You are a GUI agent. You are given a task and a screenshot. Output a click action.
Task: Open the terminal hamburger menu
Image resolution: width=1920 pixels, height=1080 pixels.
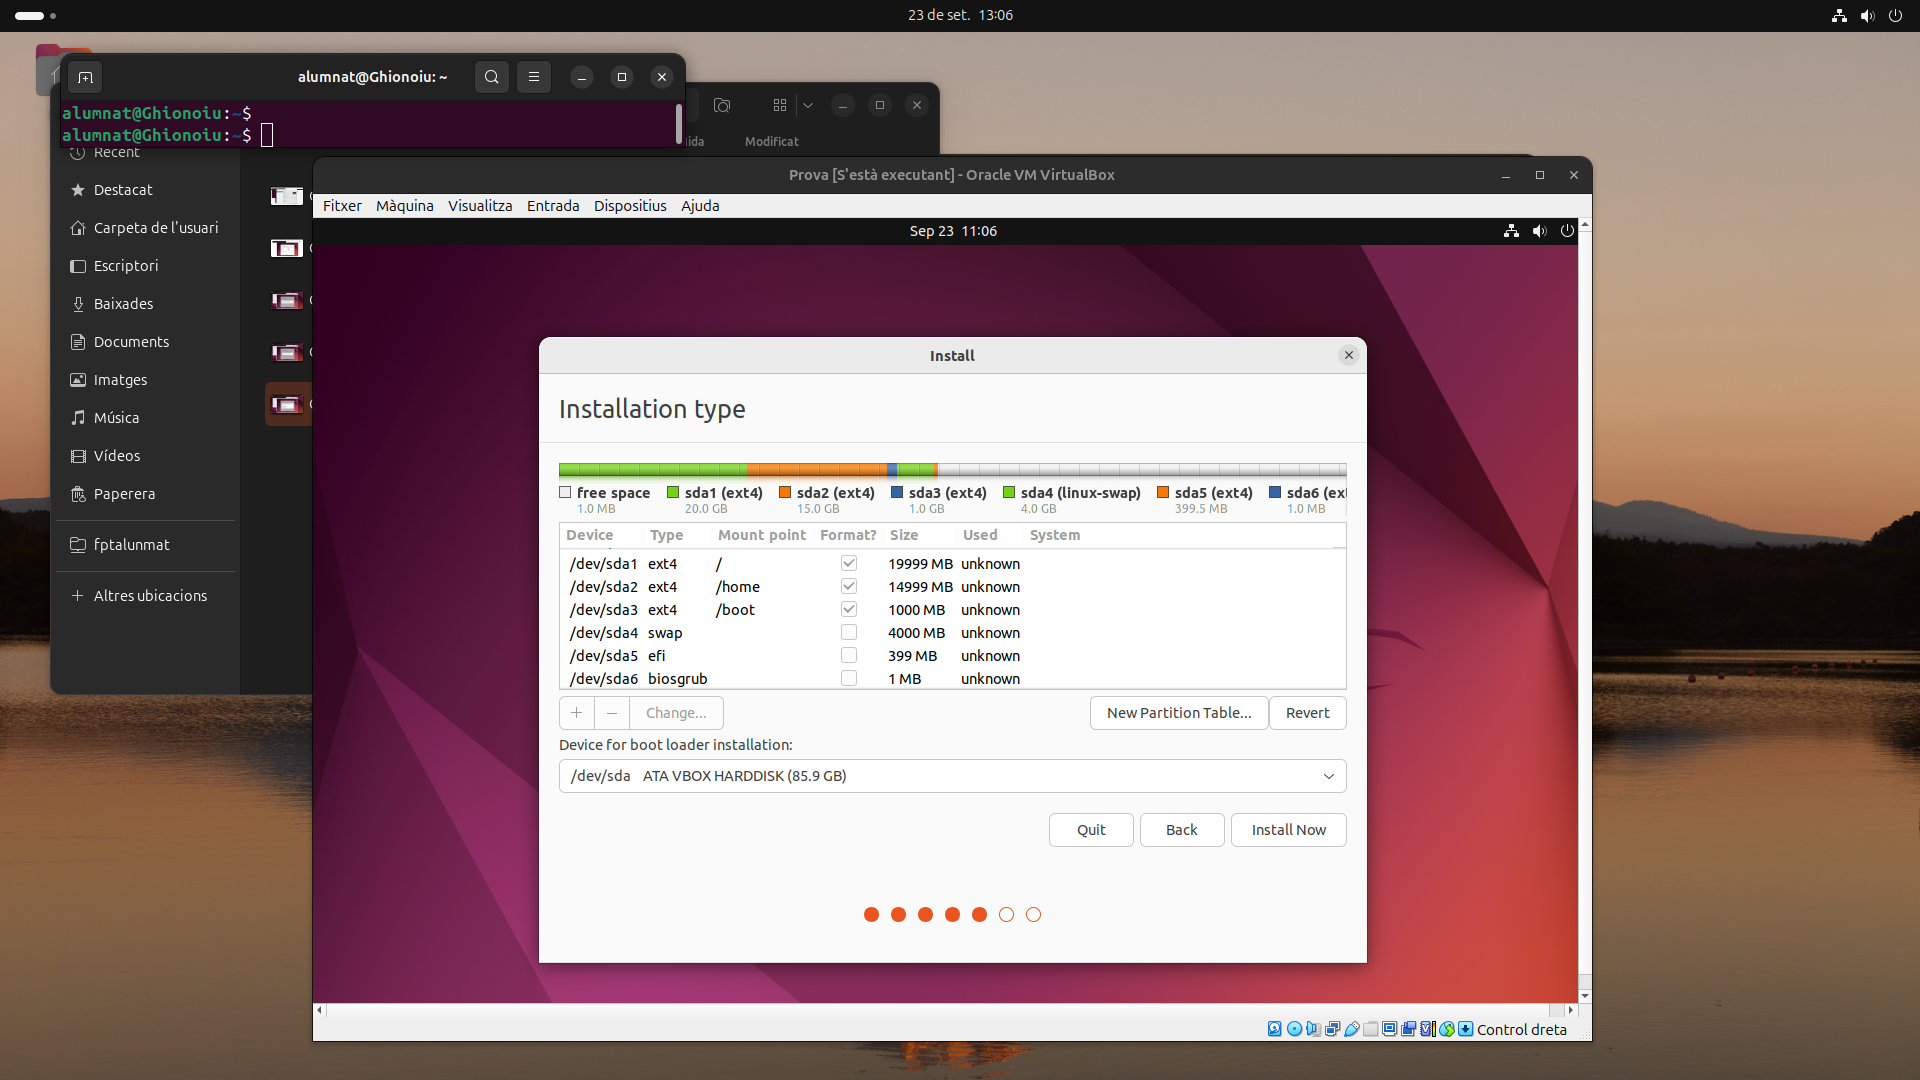[x=534, y=77]
